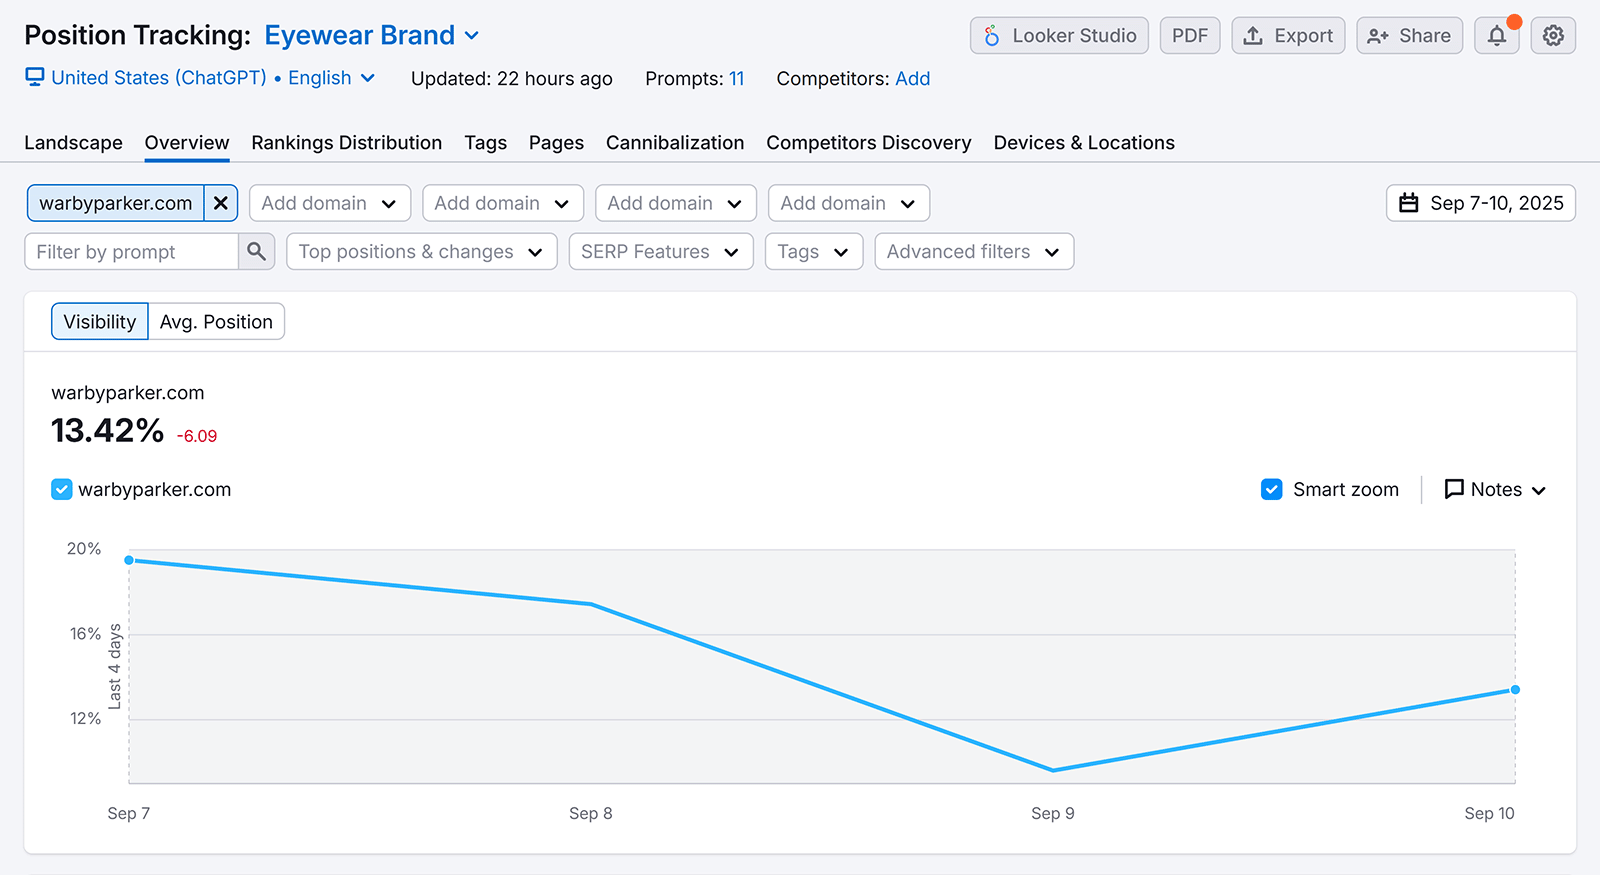
Task: Open Notes menu in chart
Action: pyautogui.click(x=1495, y=490)
